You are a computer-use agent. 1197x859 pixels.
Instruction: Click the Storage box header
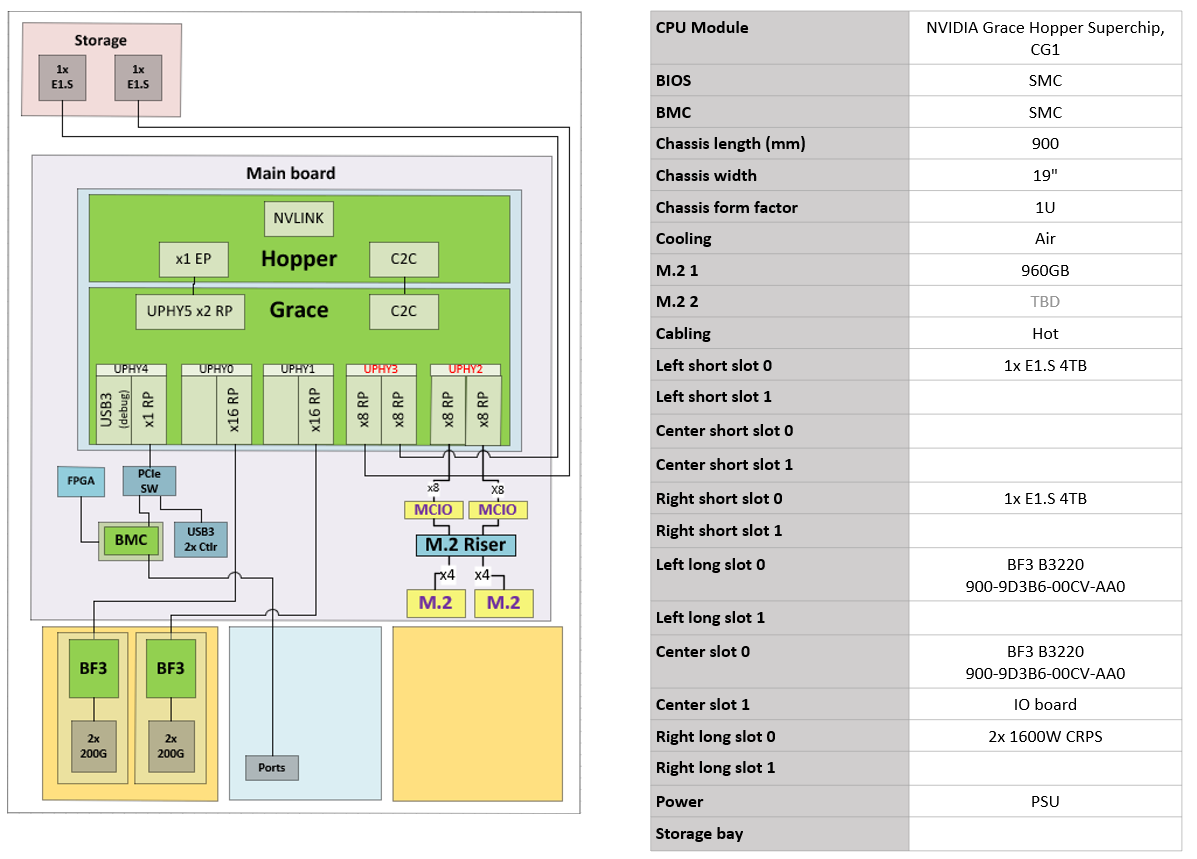point(101,40)
